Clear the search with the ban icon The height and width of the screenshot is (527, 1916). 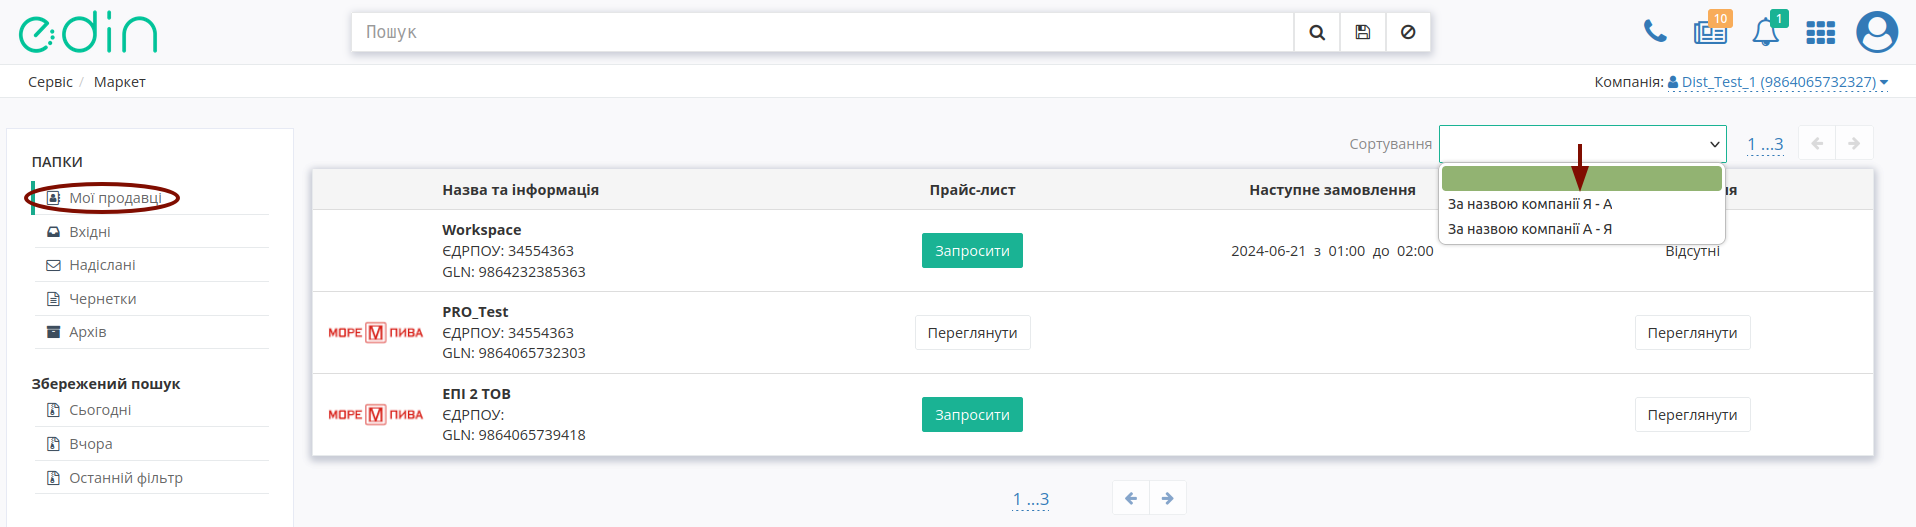1408,32
